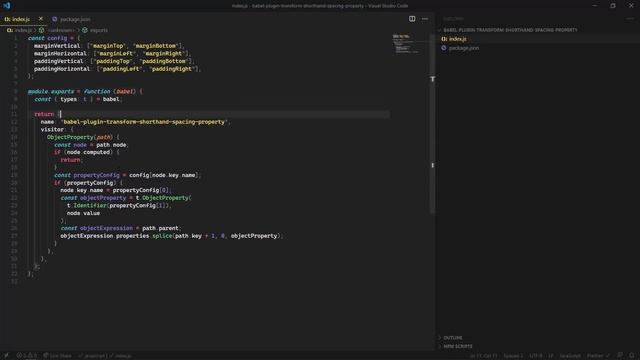Click the package.json tab file icon

tap(55, 19)
